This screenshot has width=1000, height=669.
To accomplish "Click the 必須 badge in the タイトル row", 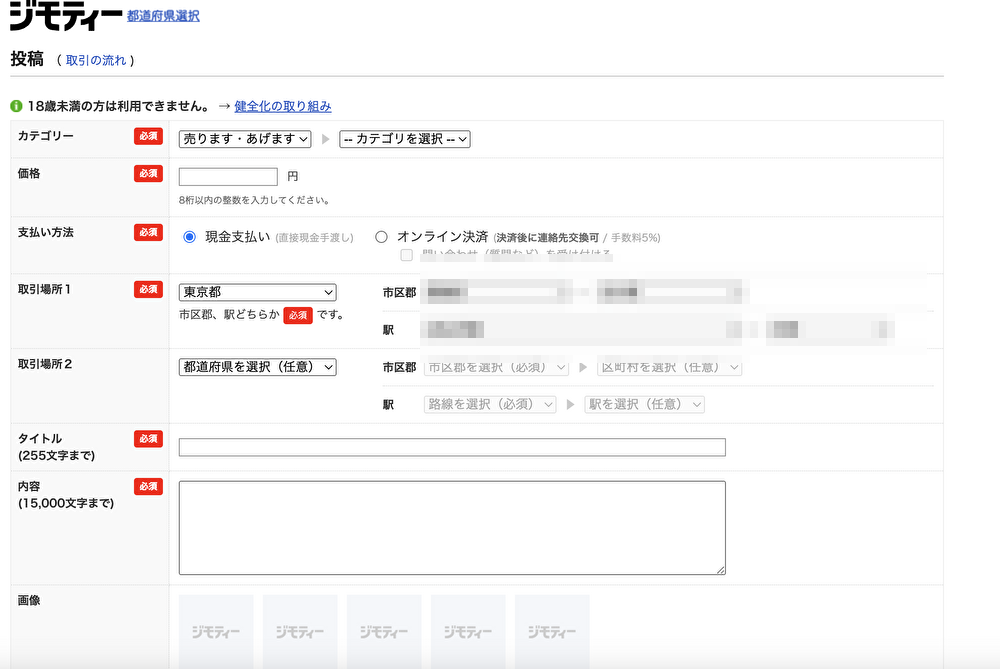I will [x=148, y=439].
